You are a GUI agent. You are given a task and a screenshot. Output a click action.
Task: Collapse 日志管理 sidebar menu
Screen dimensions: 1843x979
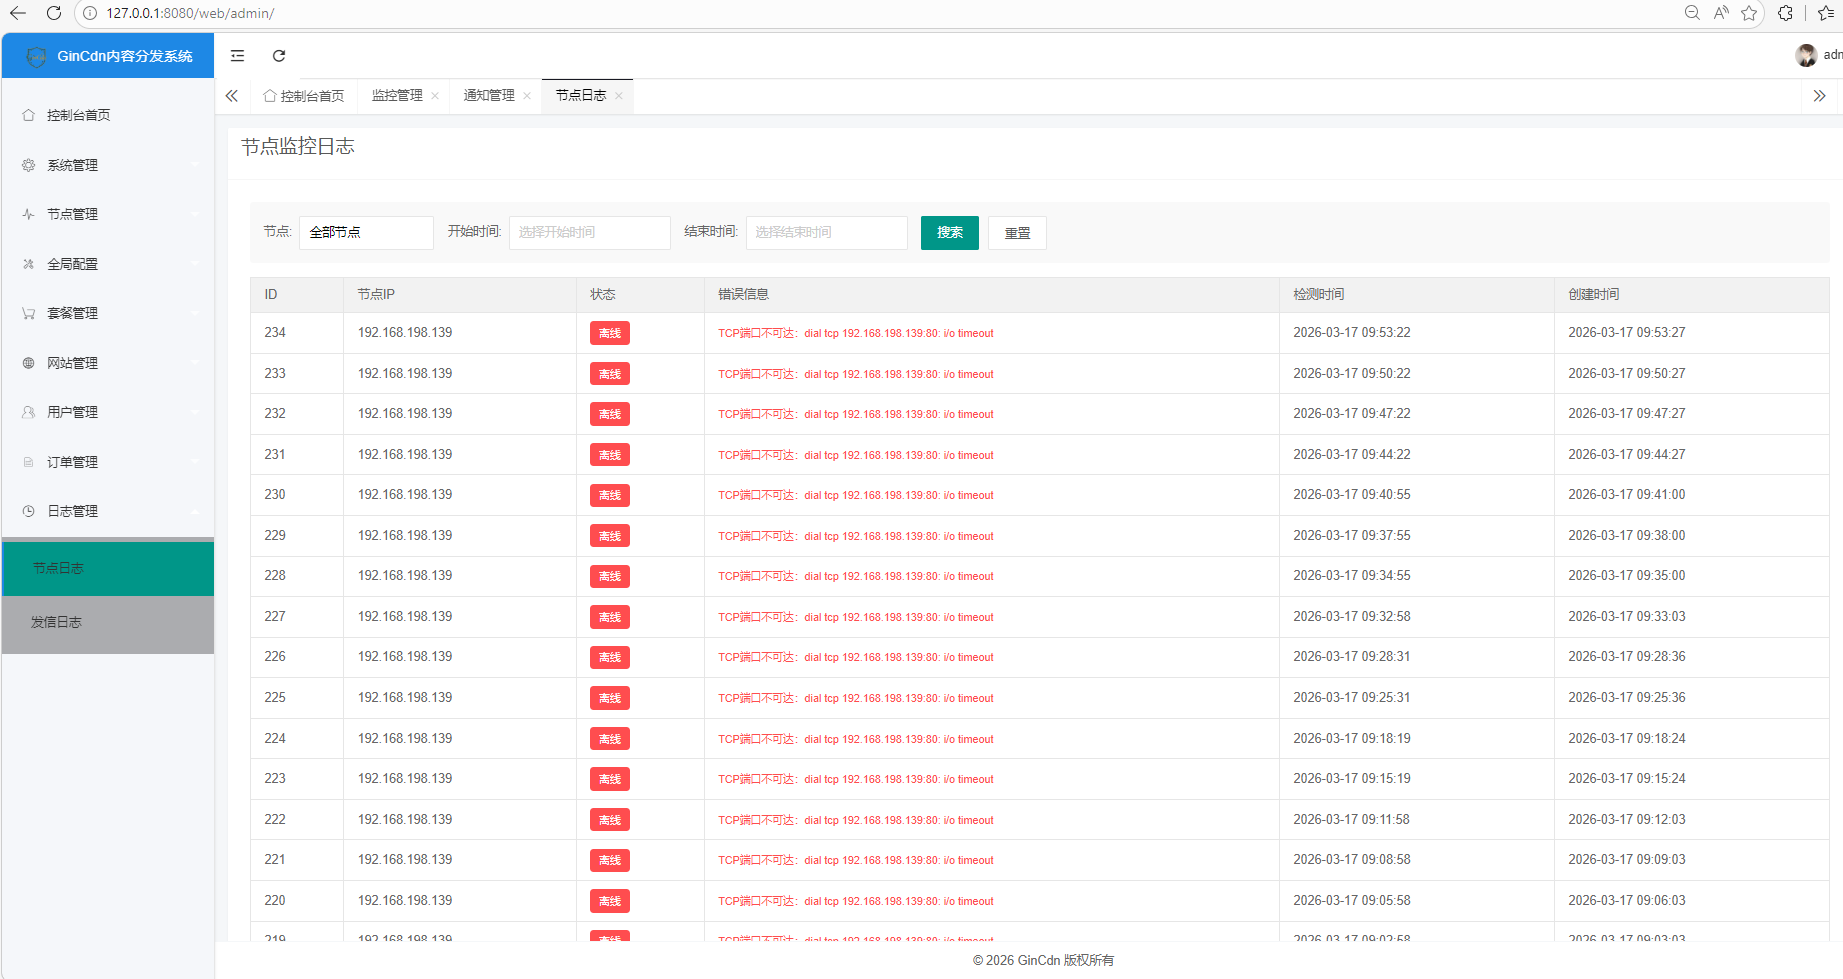pos(107,511)
